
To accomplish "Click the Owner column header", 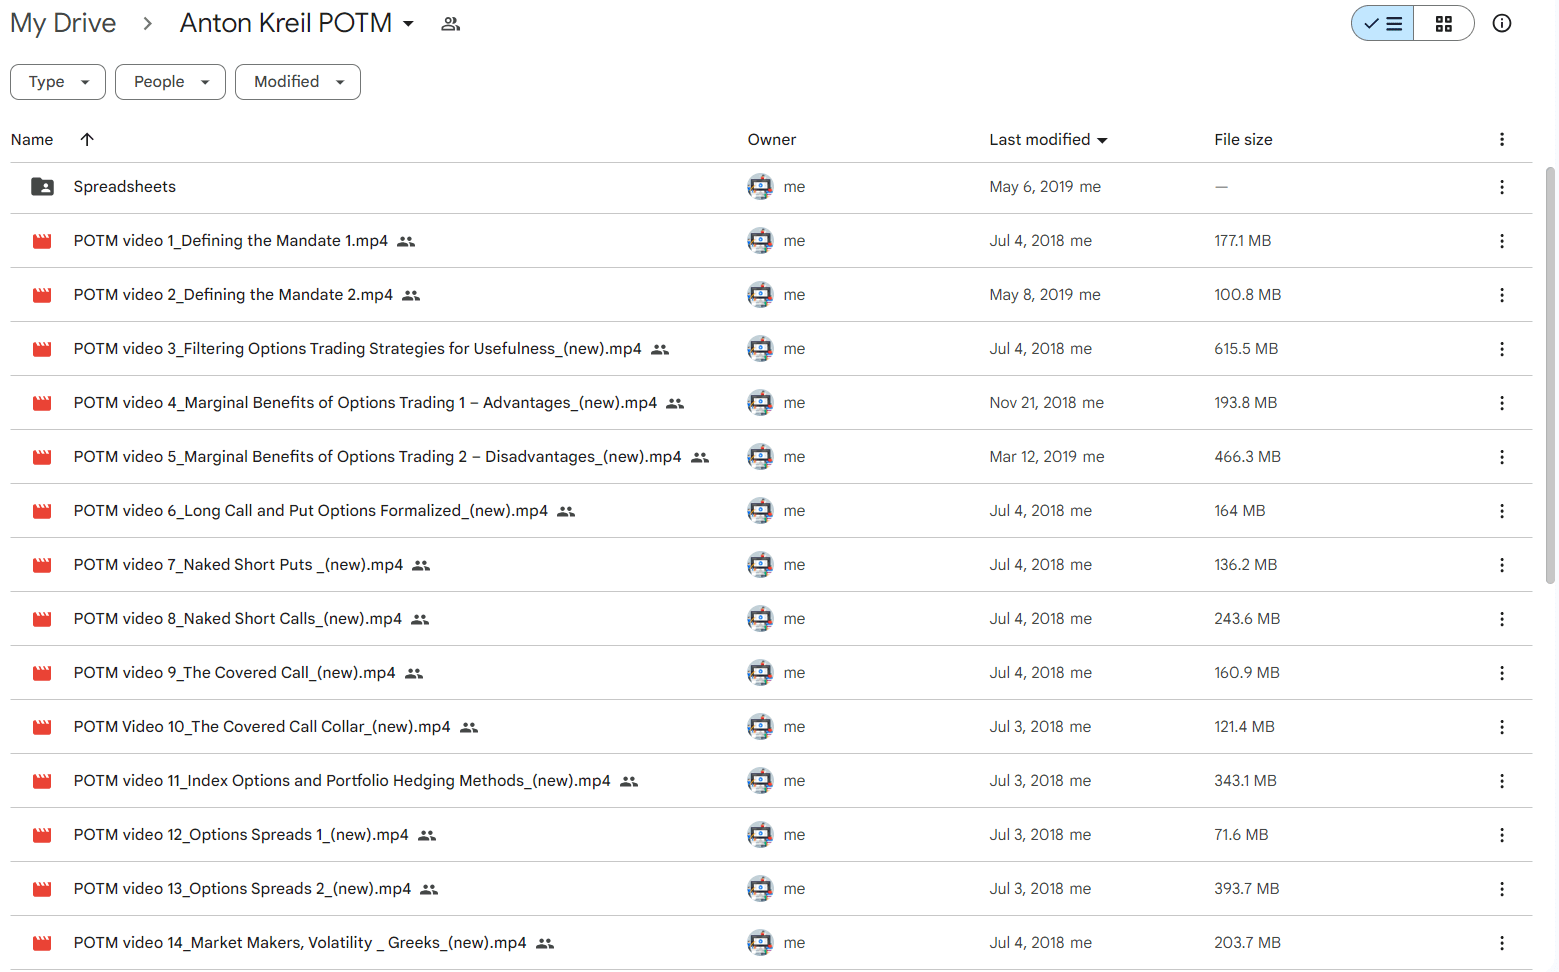I will click(x=772, y=140).
